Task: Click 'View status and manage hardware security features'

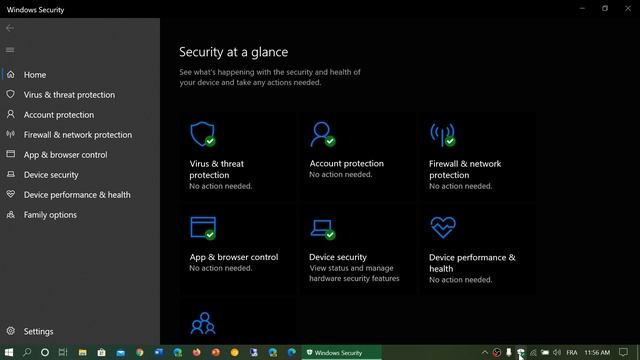Action: [354, 273]
